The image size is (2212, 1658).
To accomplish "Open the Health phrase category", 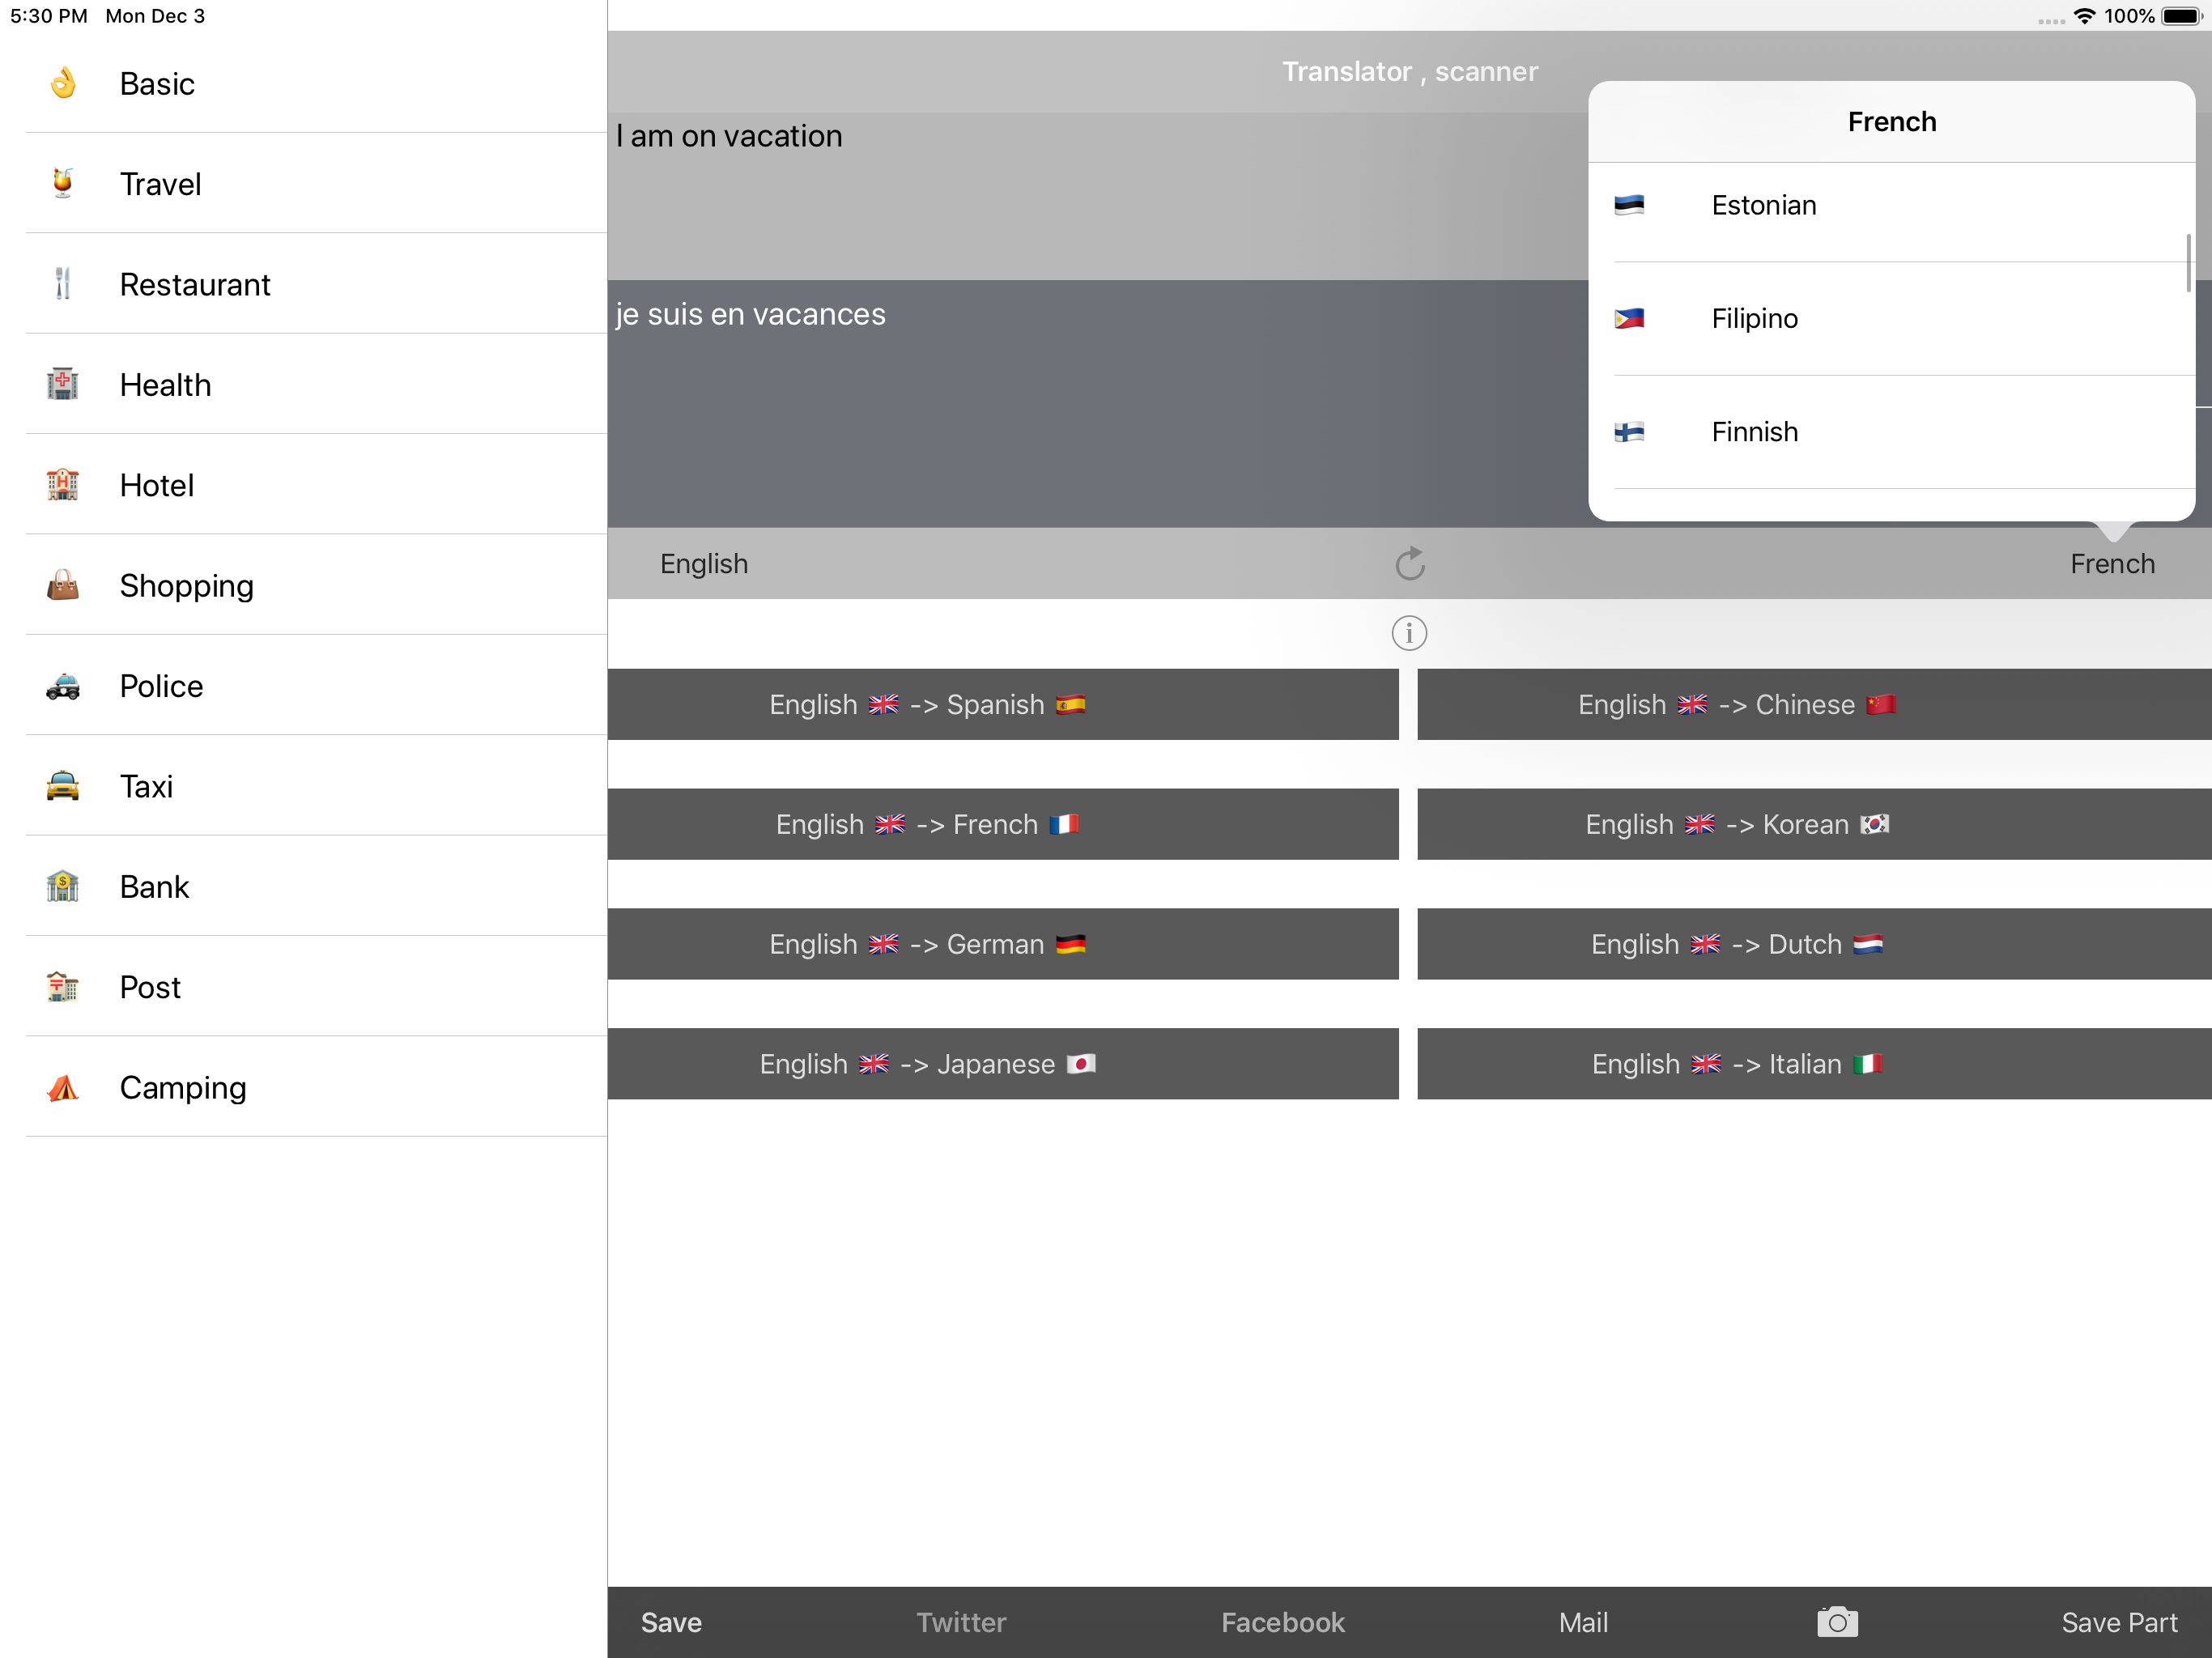I will click(x=304, y=384).
